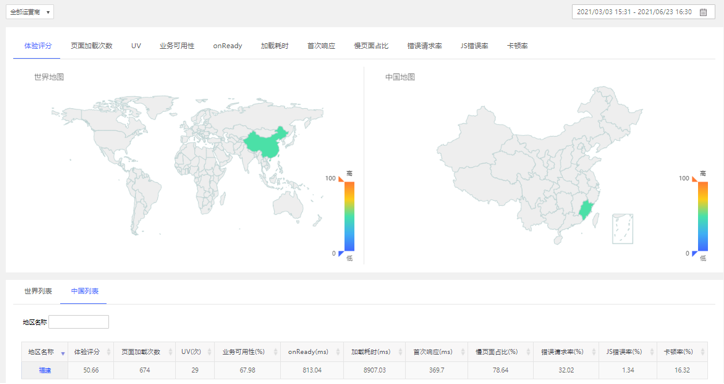Click highlighted Fujian province on China map
Image resolution: width=724 pixels, height=384 pixels.
(x=585, y=210)
